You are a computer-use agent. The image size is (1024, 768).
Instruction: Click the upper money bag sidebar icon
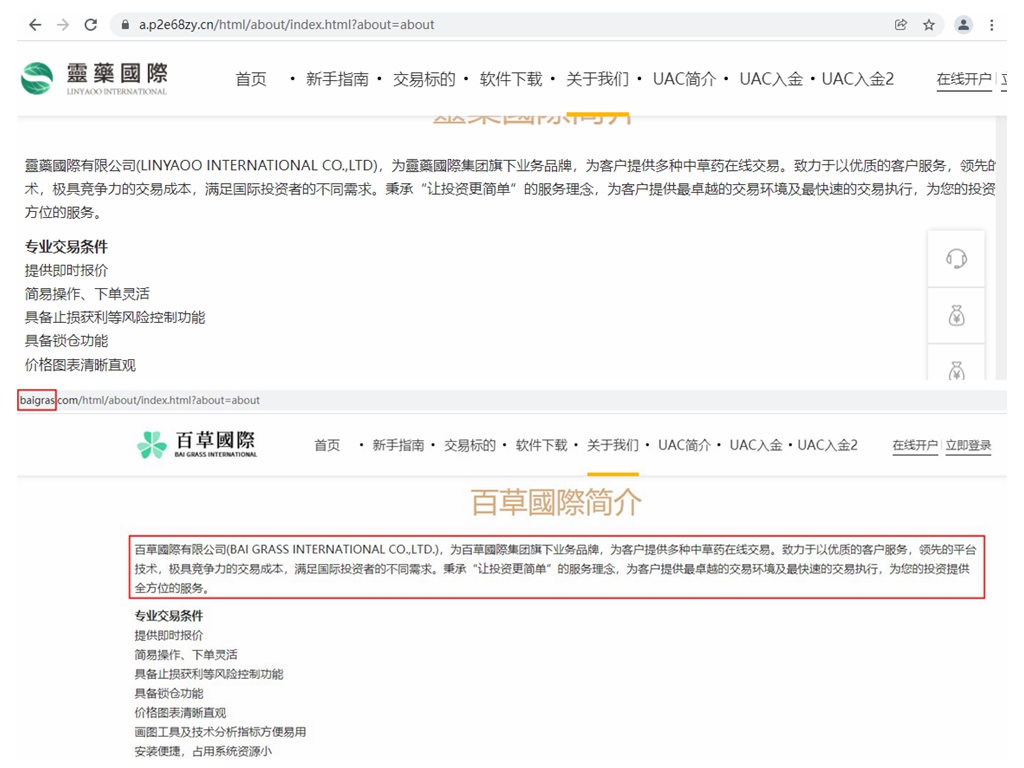(956, 317)
